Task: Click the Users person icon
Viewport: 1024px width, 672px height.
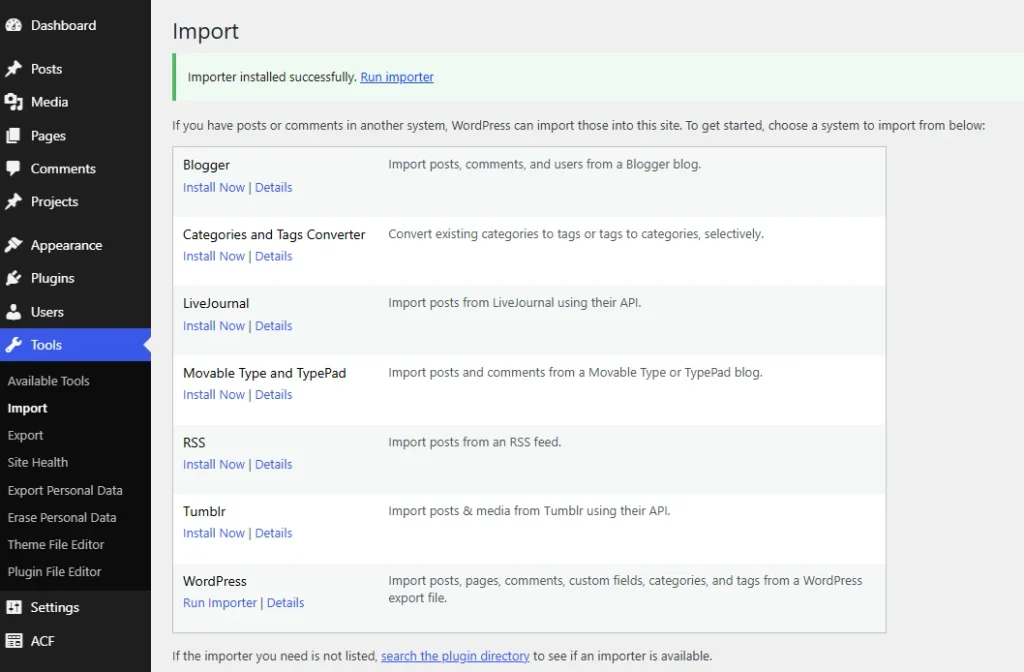Action: click(13, 312)
